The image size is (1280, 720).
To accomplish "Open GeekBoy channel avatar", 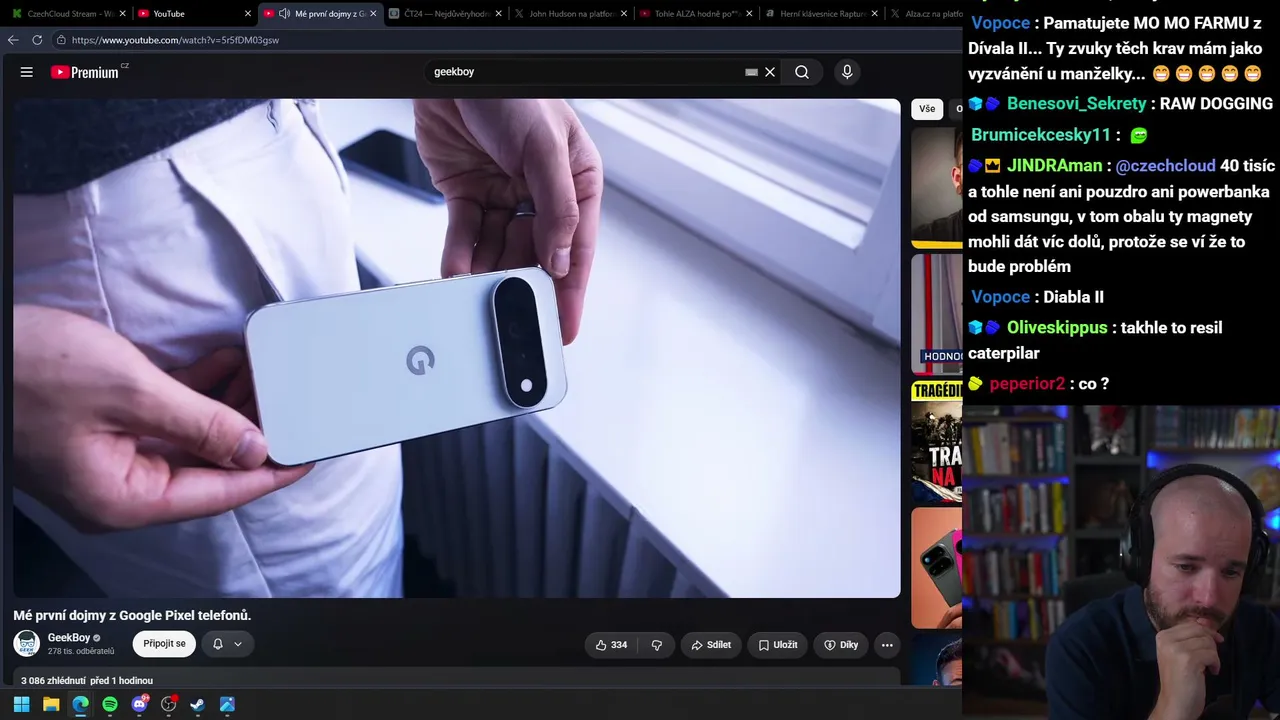I will [x=27, y=644].
